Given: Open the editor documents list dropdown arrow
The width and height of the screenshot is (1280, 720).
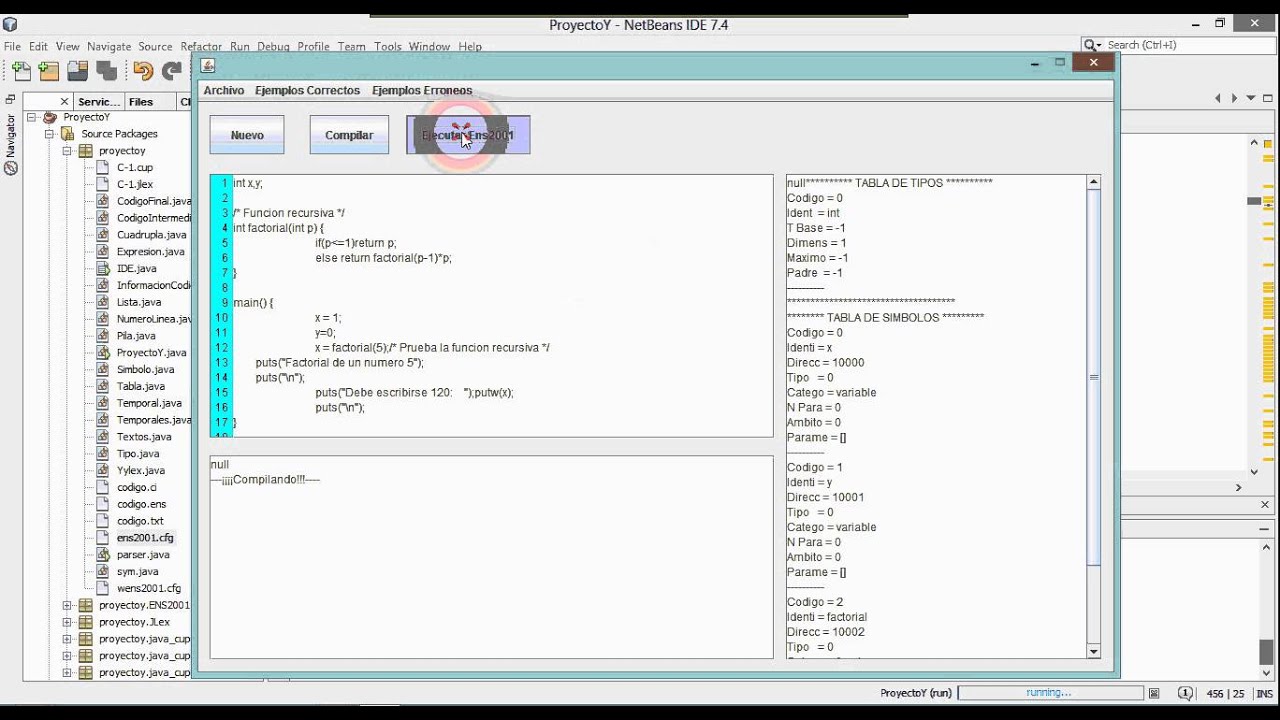Looking at the screenshot, I should (1251, 98).
